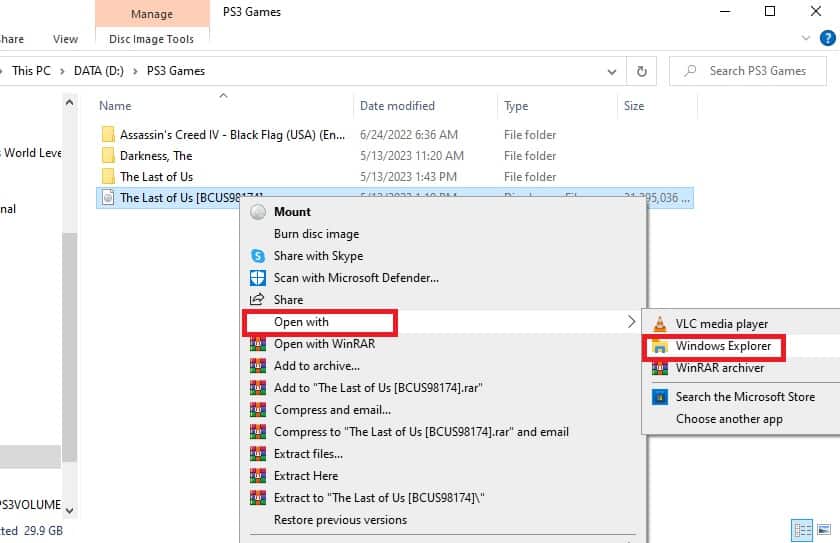Select Choose another app
Viewport: 840px width, 543px height.
(729, 419)
